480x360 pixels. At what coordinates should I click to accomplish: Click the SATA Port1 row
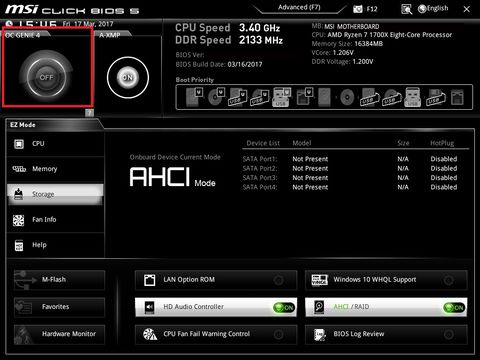click(350, 159)
